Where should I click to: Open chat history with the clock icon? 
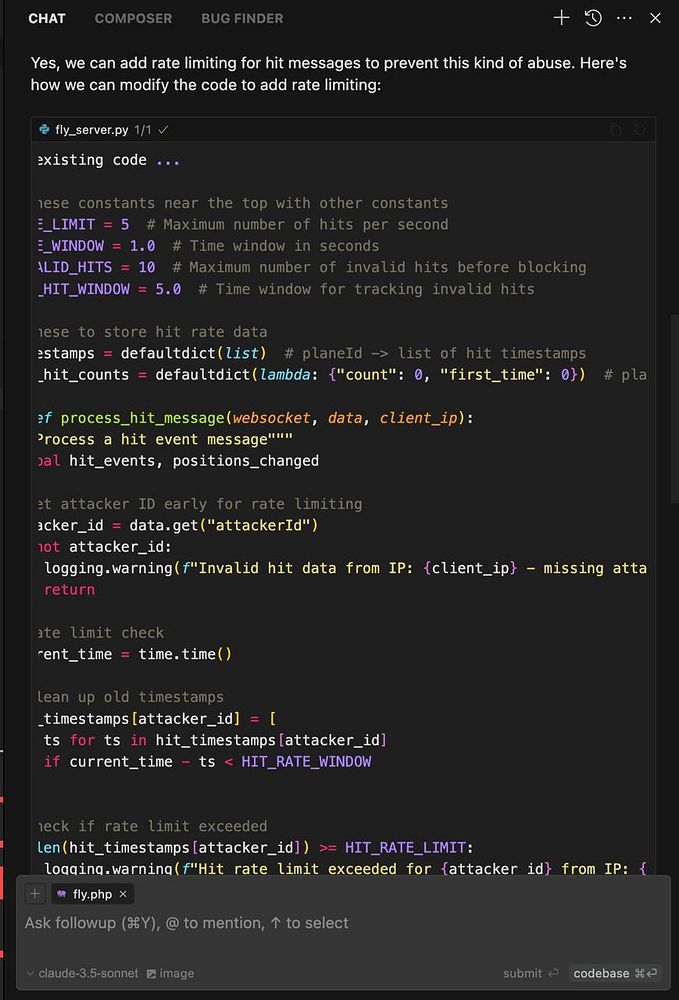(593, 18)
